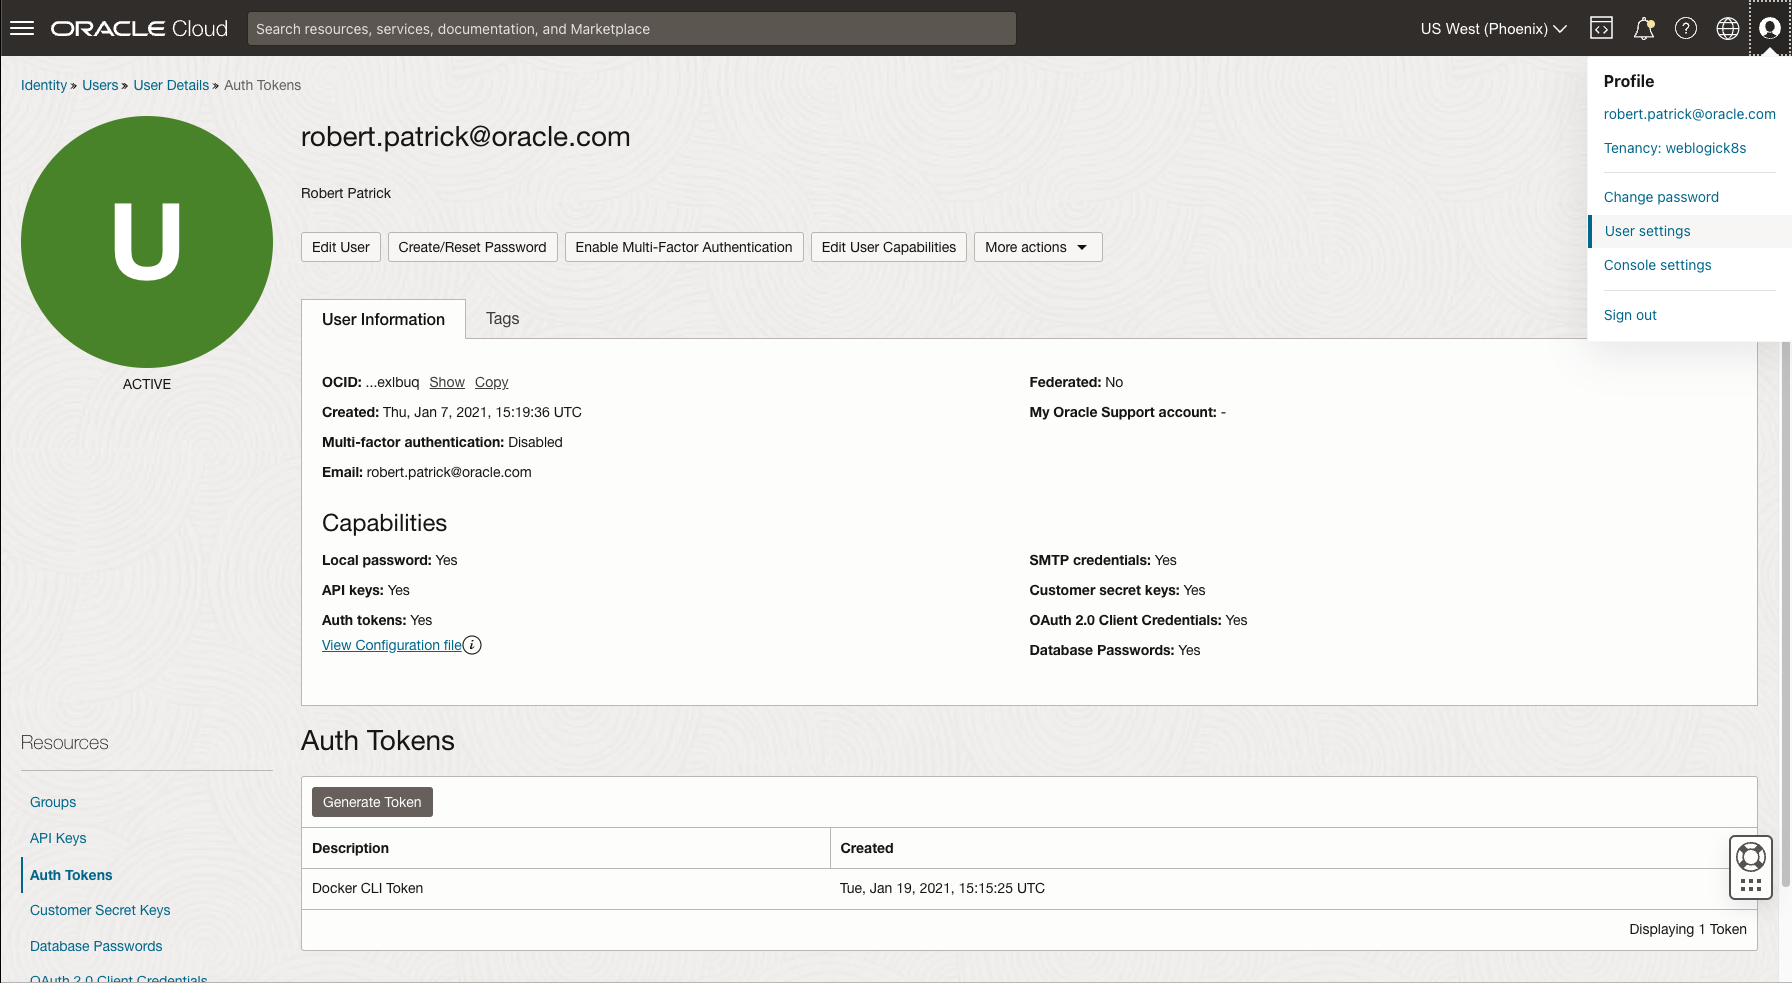
Task: Choose Console settings in Profile menu
Action: click(1657, 265)
